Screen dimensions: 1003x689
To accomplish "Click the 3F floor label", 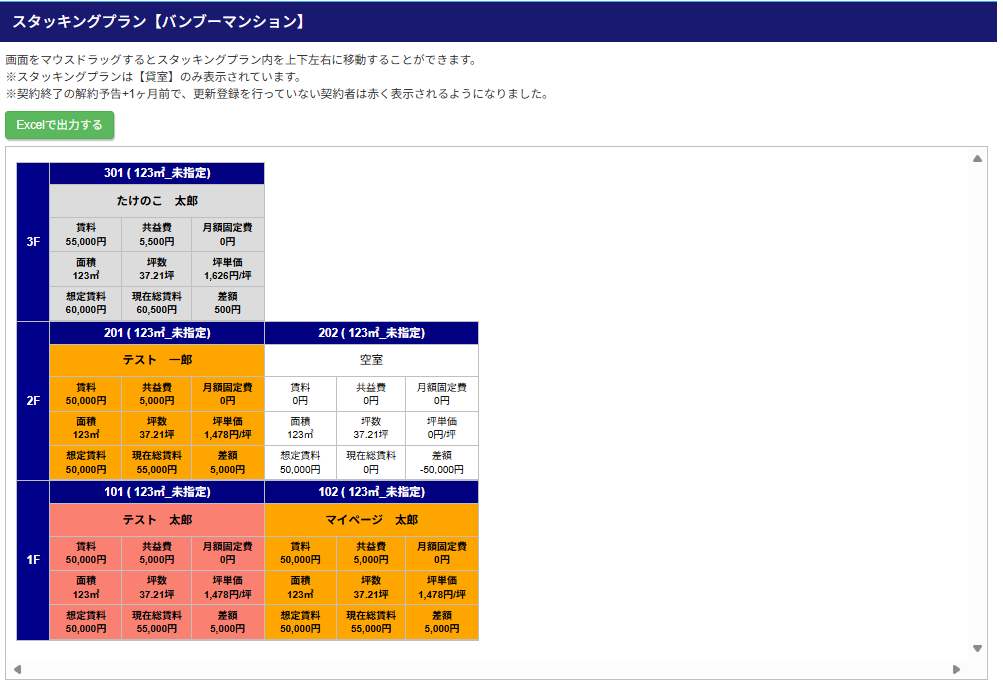I will pyautogui.click(x=33, y=242).
